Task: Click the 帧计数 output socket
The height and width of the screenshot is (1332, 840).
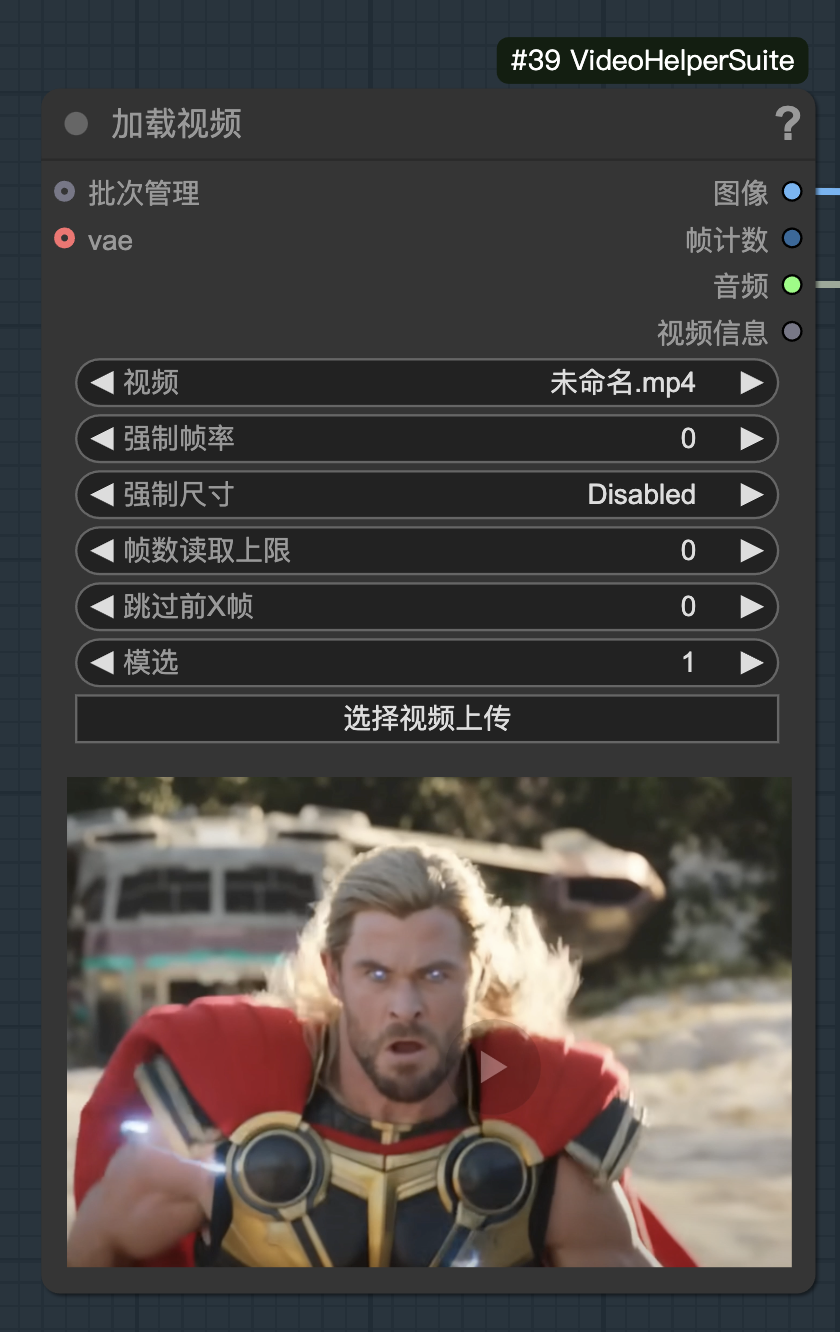Action: [x=792, y=238]
